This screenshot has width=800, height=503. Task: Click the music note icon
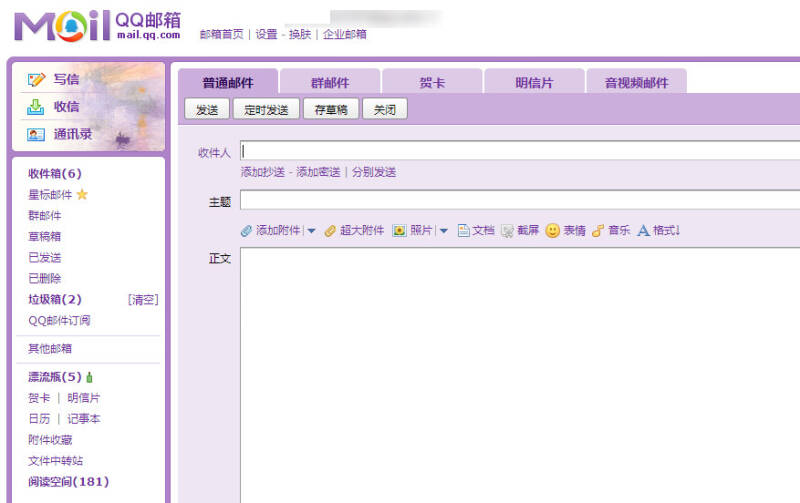[x=598, y=231]
